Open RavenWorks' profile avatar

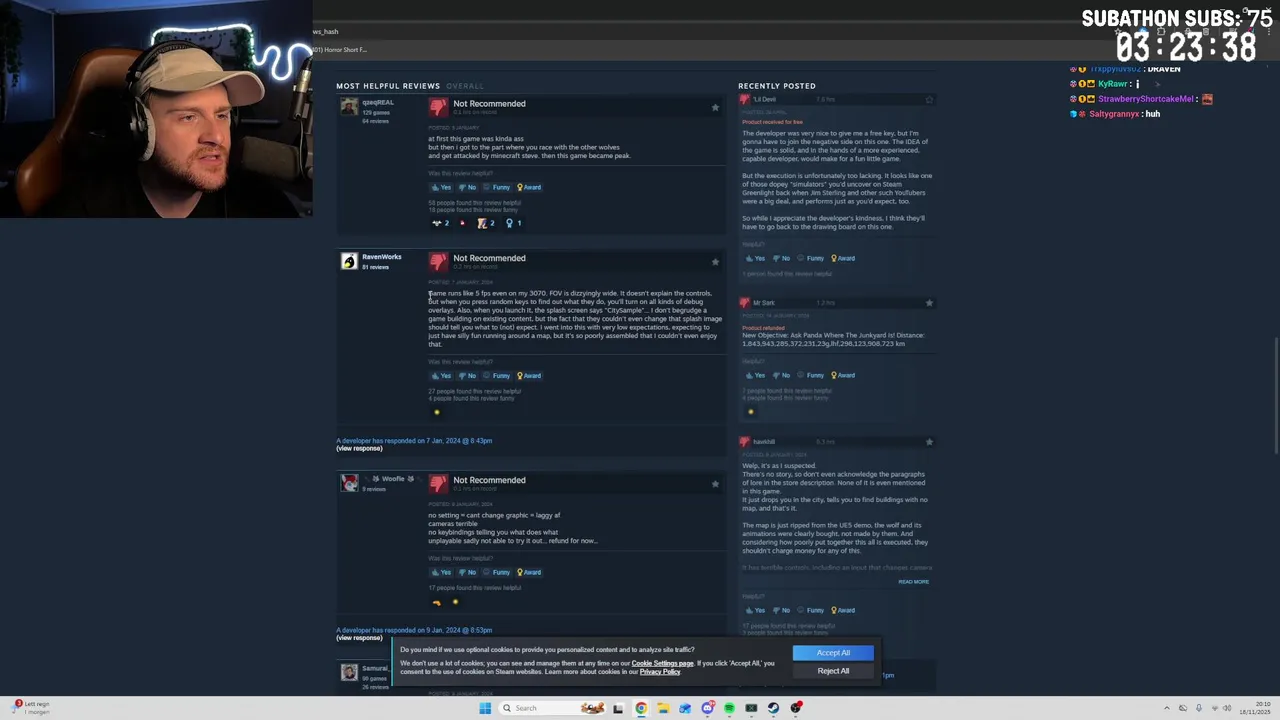(348, 262)
